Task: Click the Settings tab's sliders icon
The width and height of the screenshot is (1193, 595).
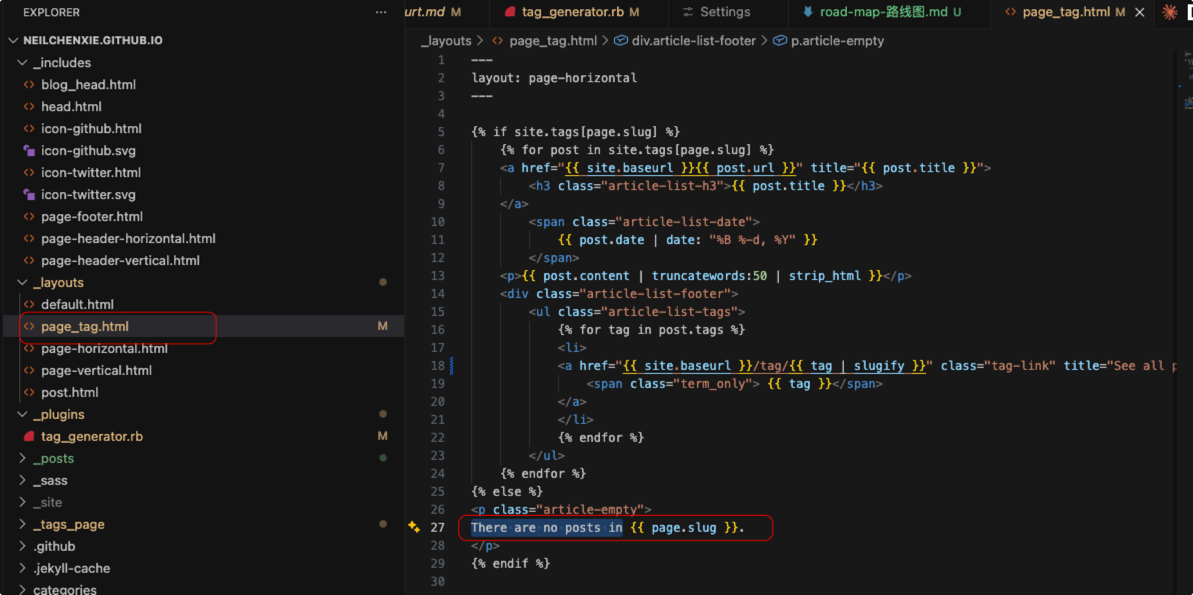Action: tap(687, 12)
